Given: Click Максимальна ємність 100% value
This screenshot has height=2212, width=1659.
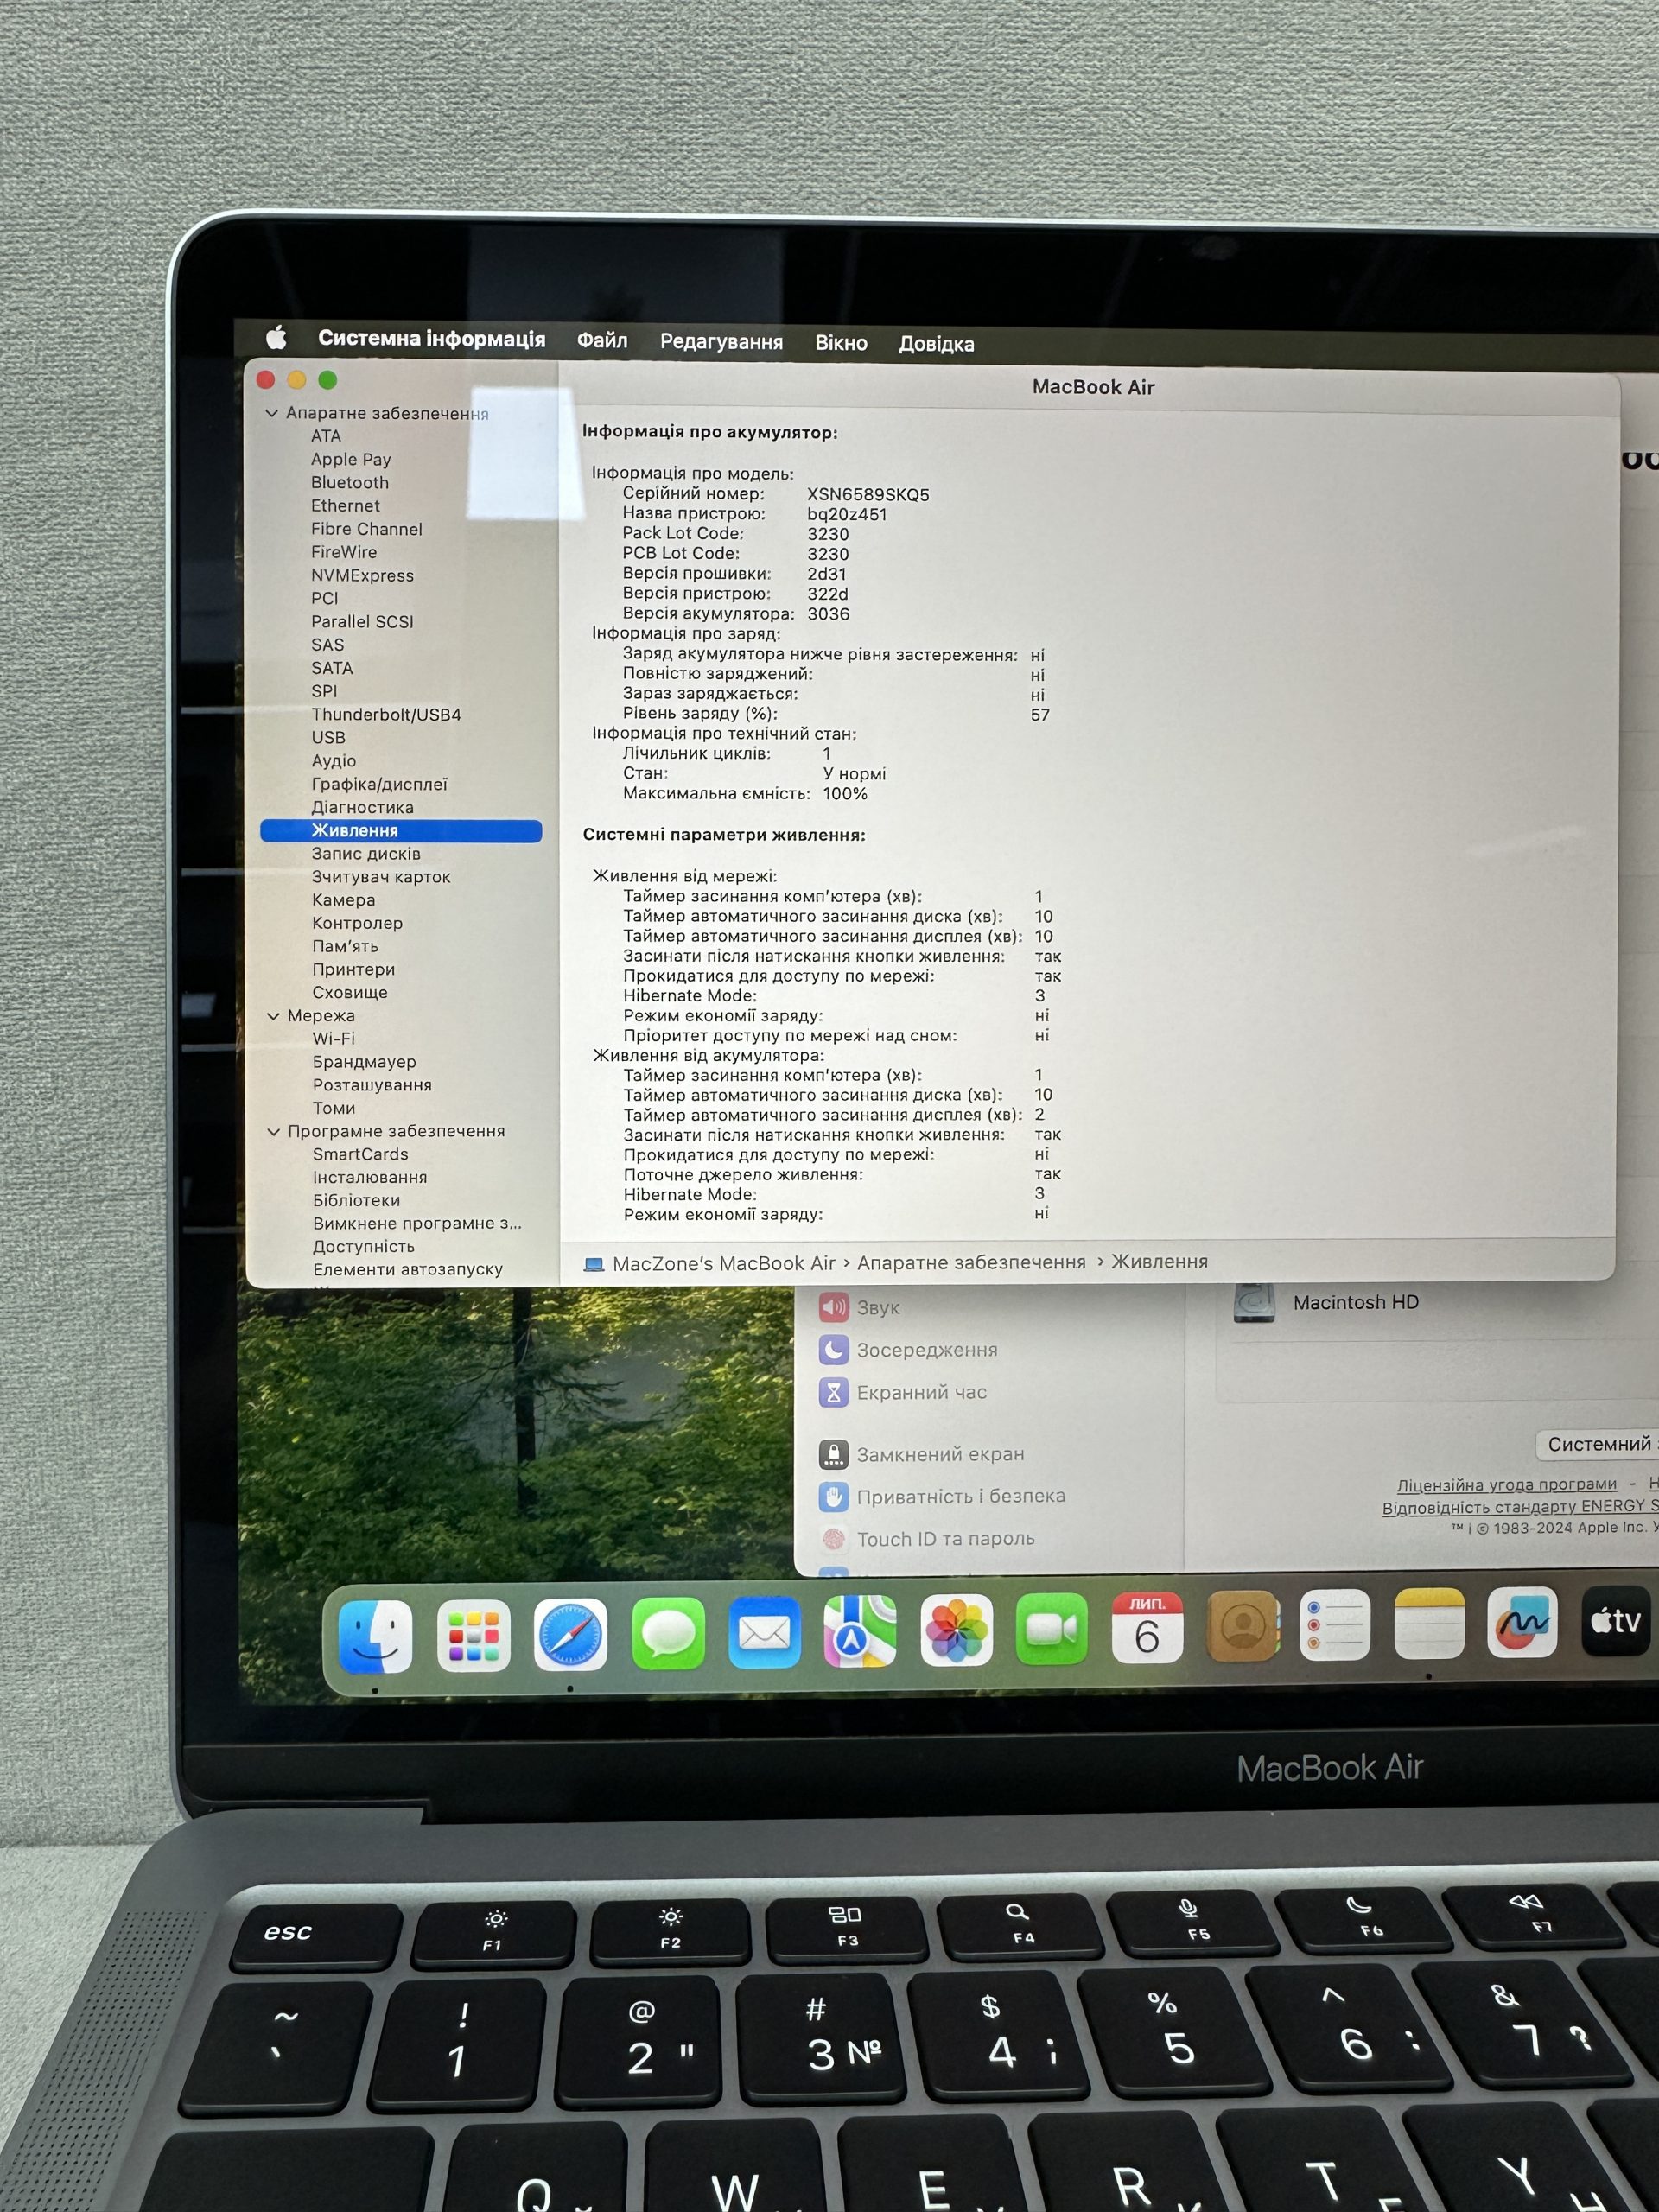Looking at the screenshot, I should (845, 794).
